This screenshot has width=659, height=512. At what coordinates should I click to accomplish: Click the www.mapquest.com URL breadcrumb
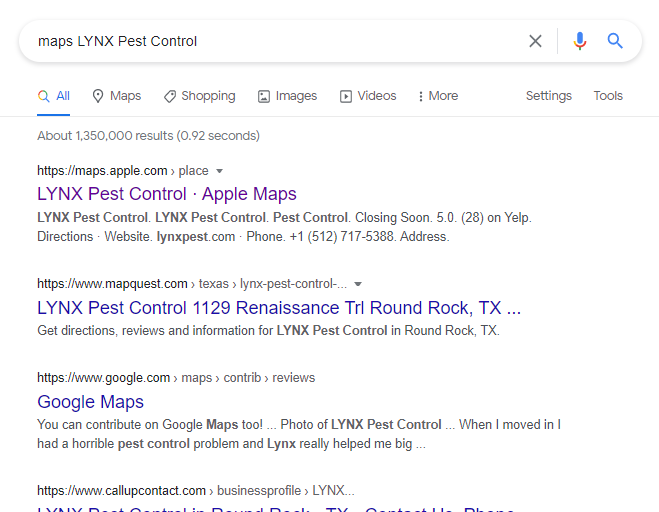[x=192, y=284]
